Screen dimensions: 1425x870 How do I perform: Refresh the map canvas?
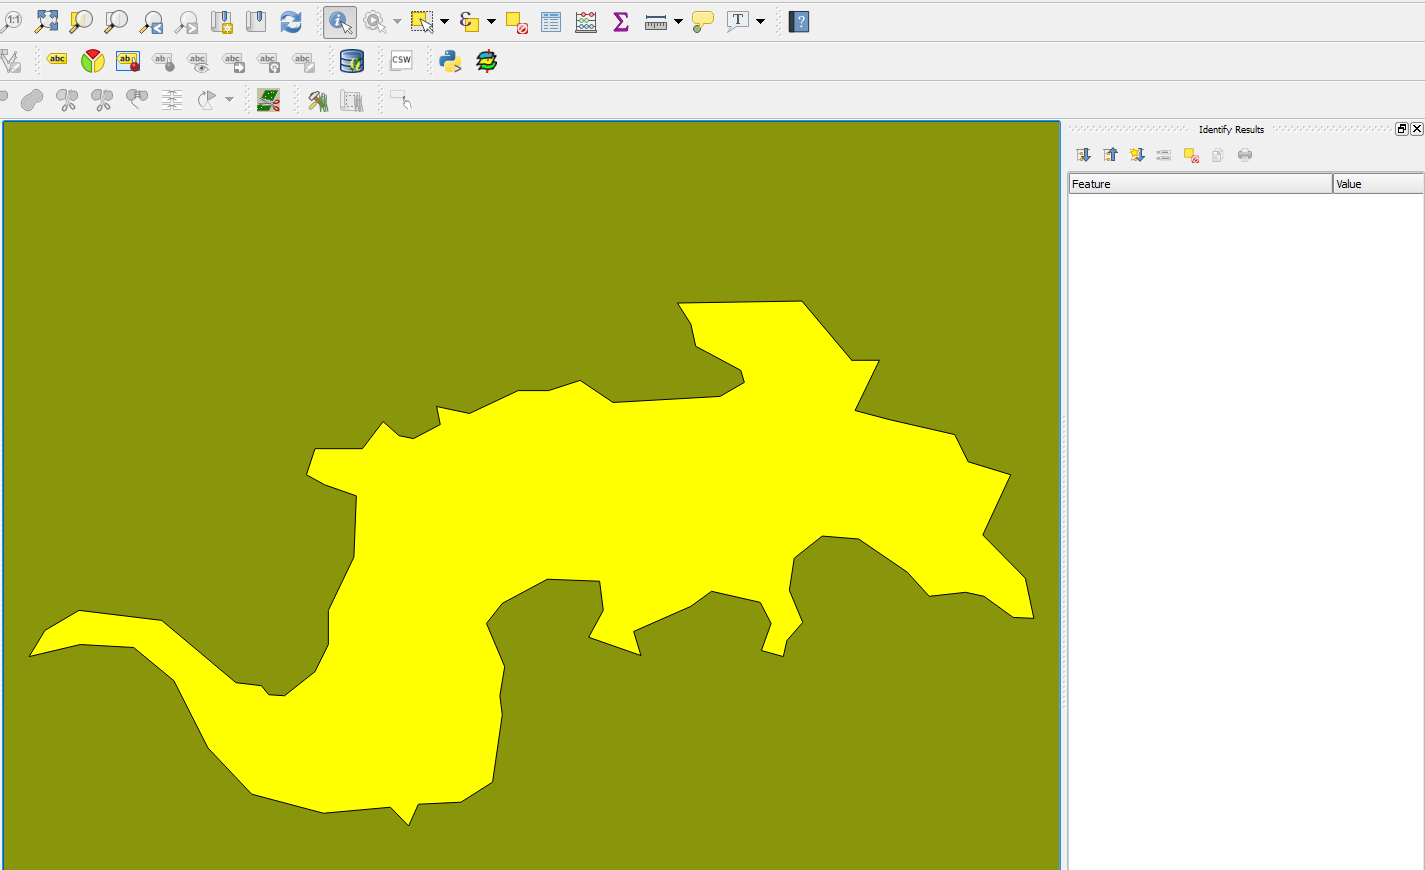(291, 21)
